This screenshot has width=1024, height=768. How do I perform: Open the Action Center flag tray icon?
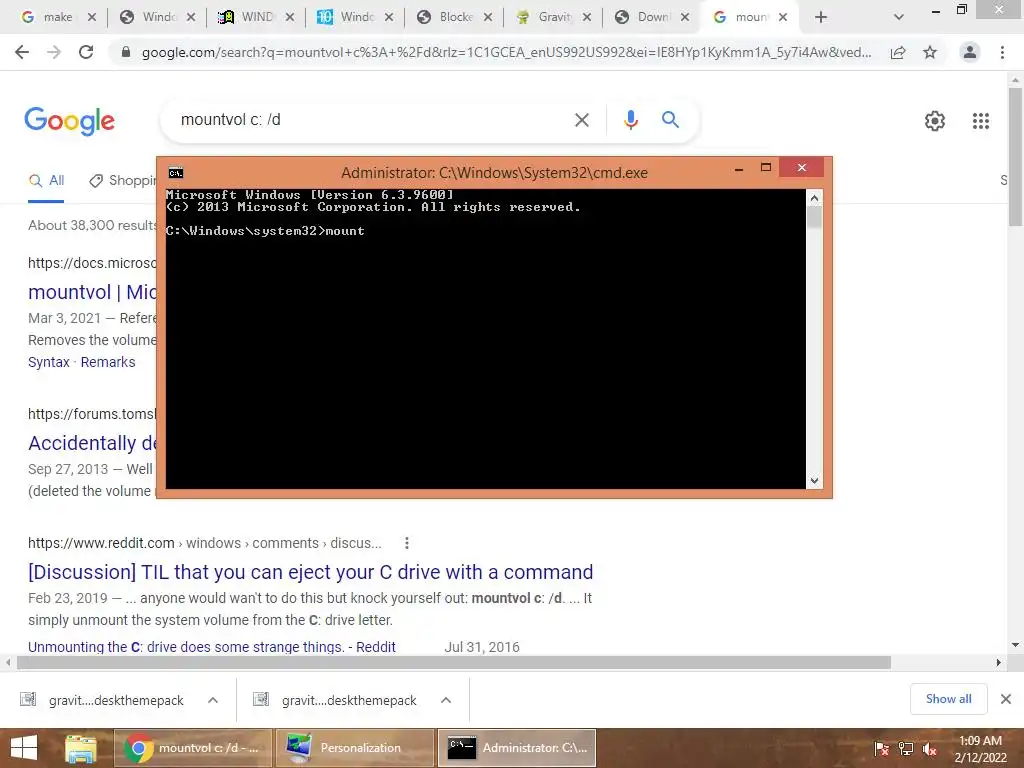[881, 749]
